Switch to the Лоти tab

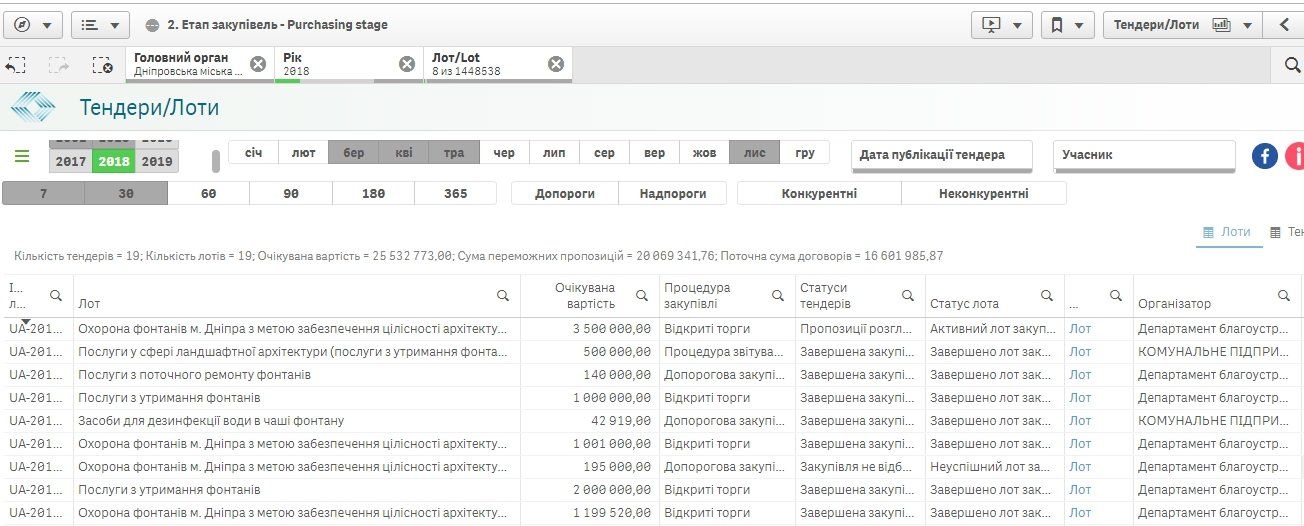point(1228,232)
